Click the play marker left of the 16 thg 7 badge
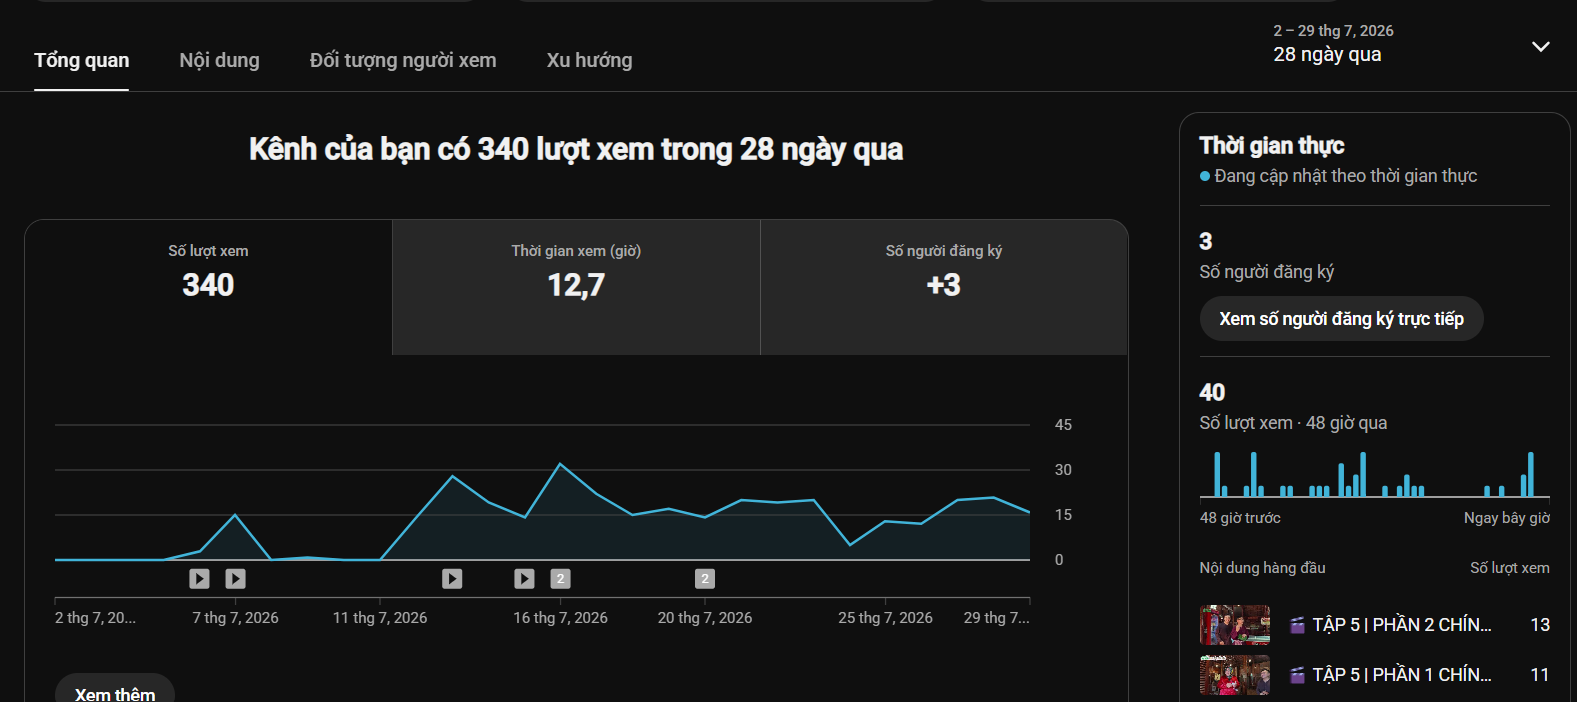The image size is (1577, 702). tap(524, 578)
